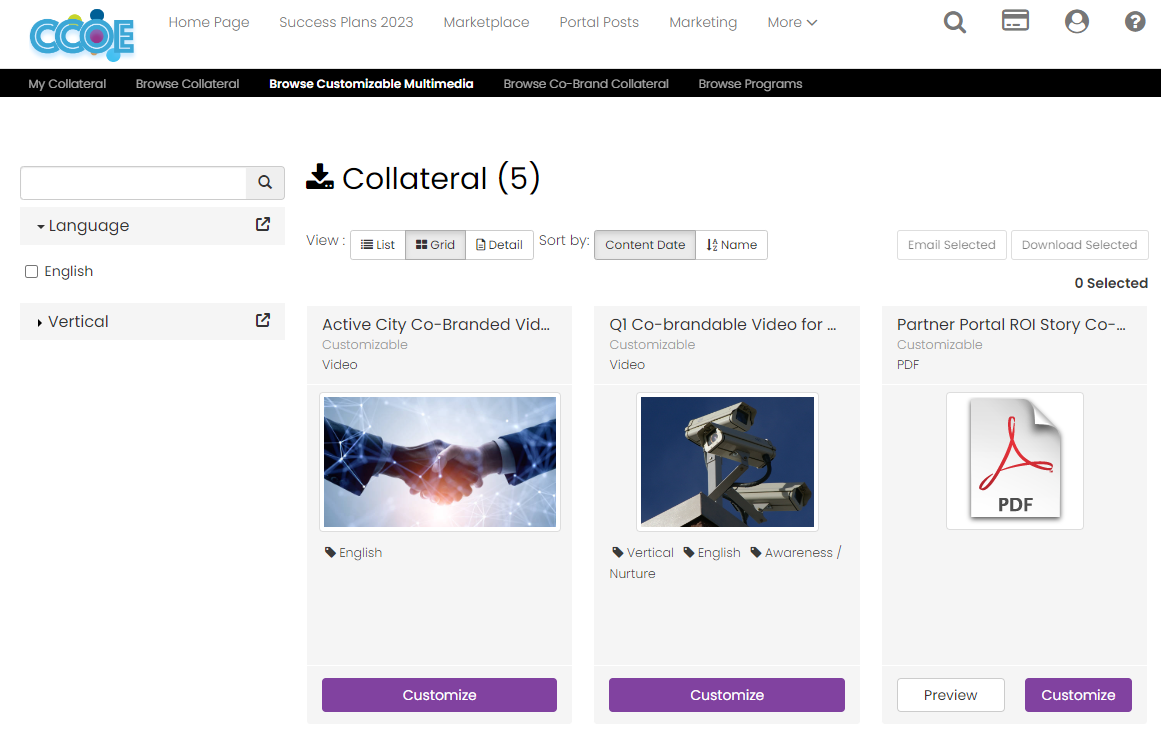Image resolution: width=1161 pixels, height=739 pixels.
Task: Open the More dropdown menu
Action: [791, 22]
